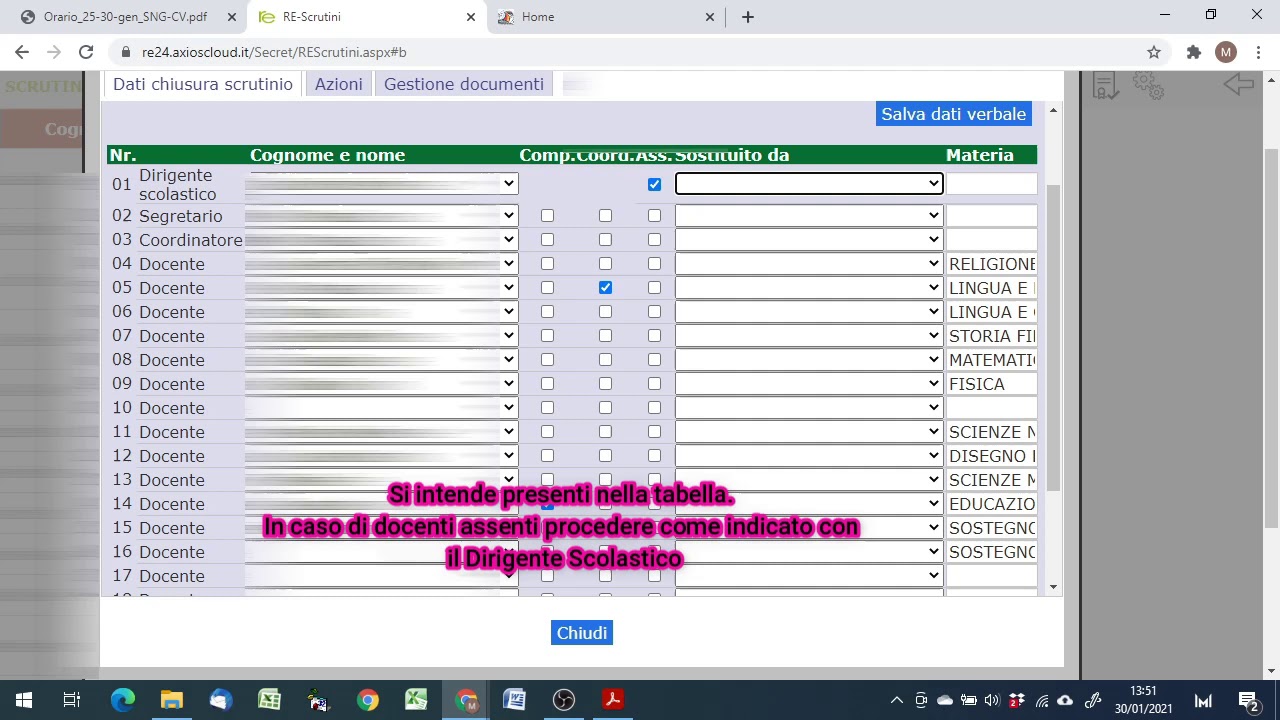
Task: Open name dropdown for Coordinatore row 03
Action: (381, 240)
